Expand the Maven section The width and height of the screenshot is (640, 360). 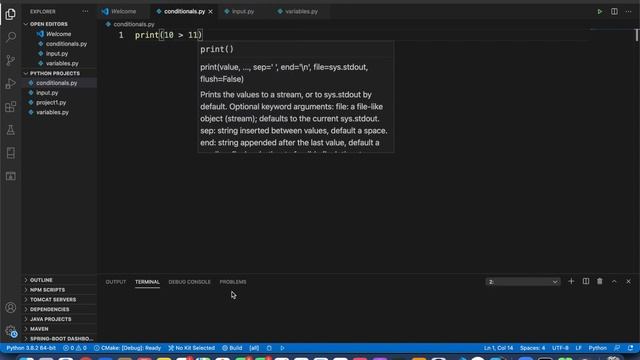click(x=39, y=329)
